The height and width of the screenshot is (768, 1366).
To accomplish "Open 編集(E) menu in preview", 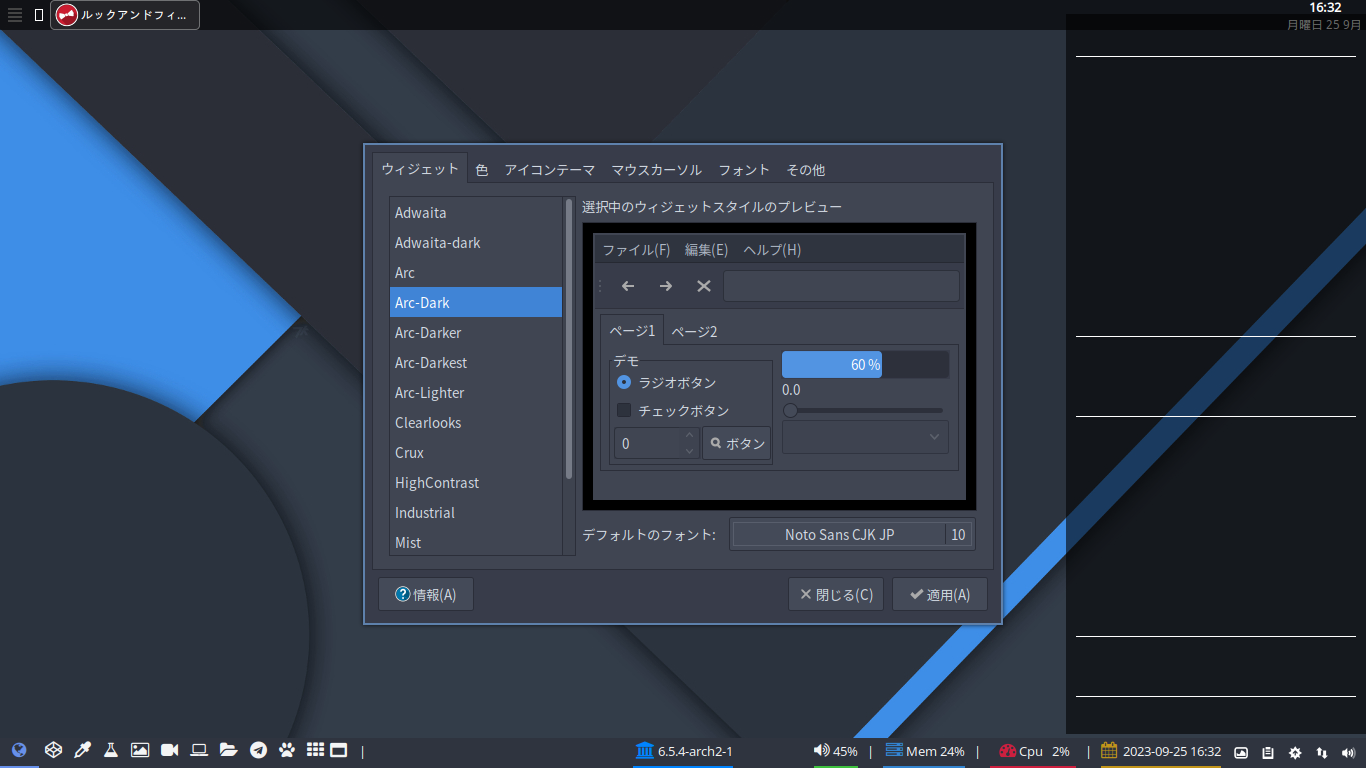I will click(706, 250).
